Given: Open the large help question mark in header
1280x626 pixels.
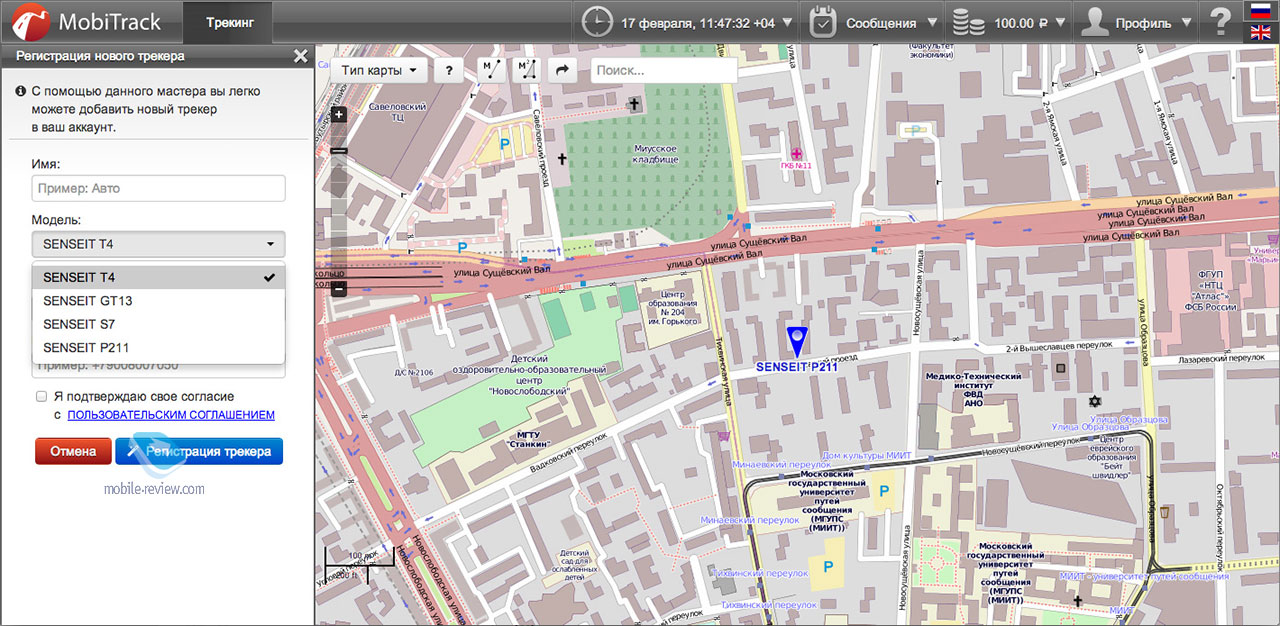Looking at the screenshot, I should [x=1220, y=22].
